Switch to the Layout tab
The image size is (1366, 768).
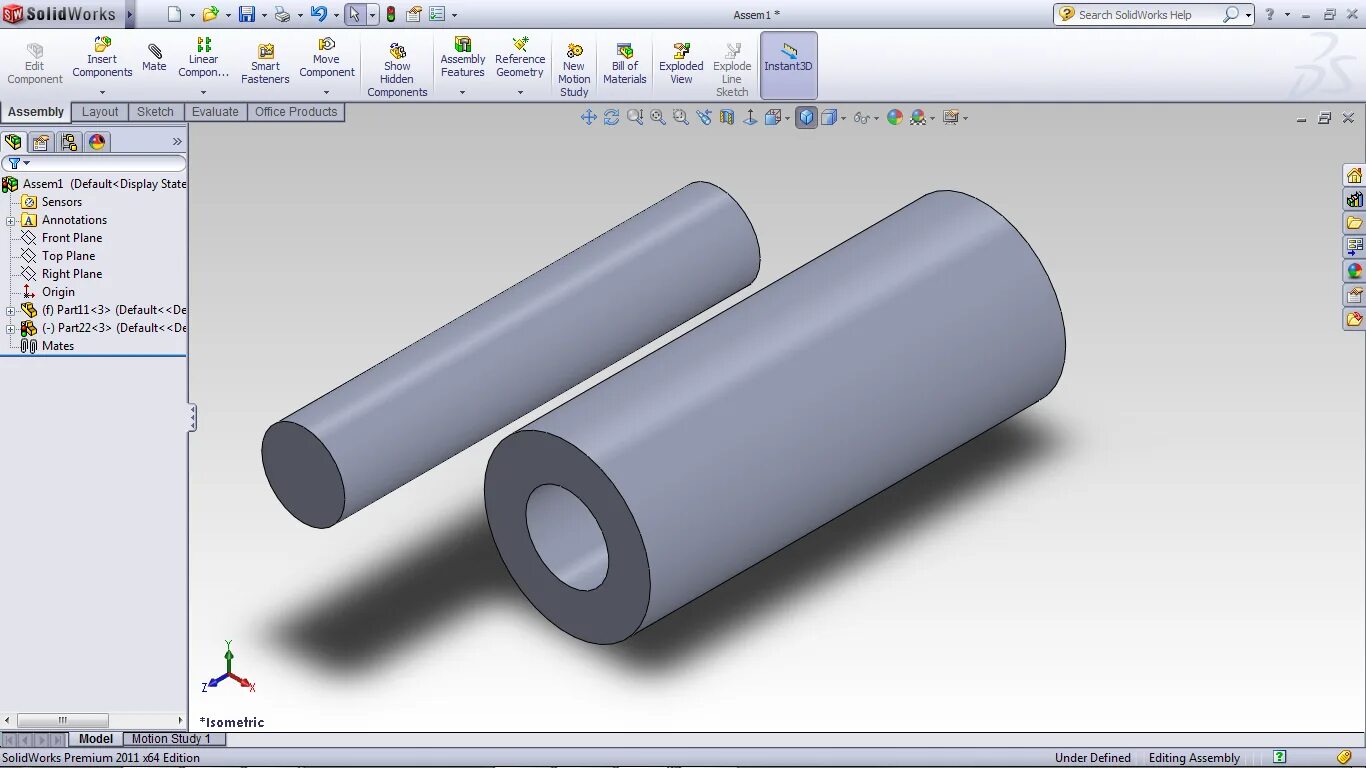click(x=100, y=112)
